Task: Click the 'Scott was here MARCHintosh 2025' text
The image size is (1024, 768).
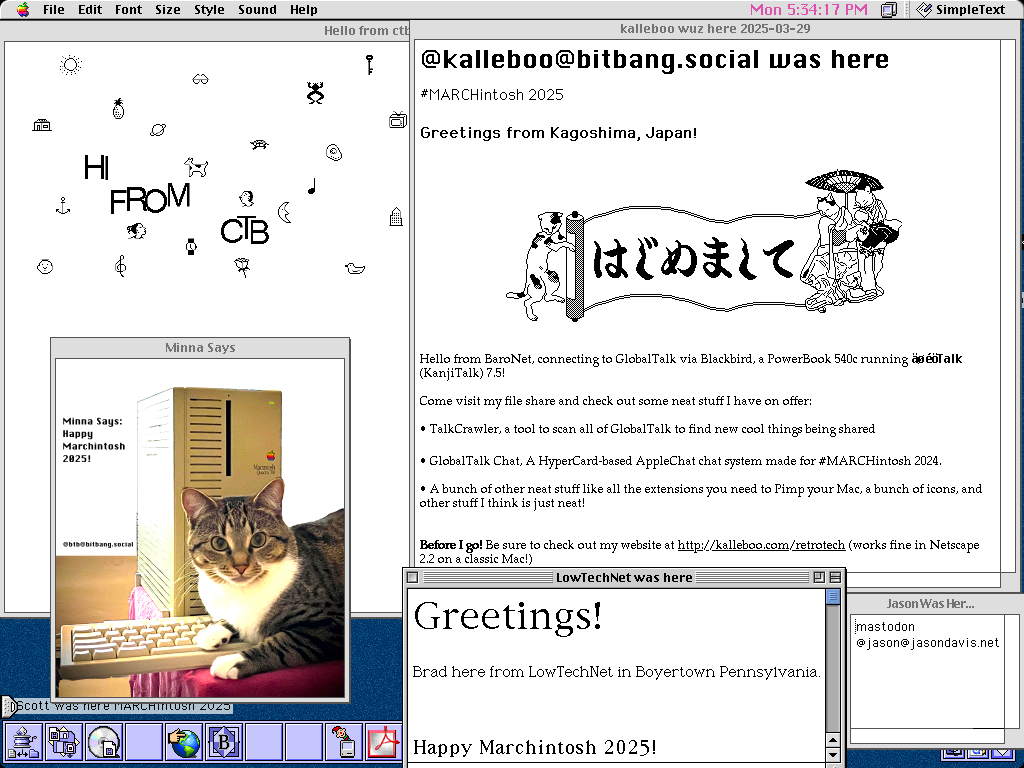Action: click(123, 706)
